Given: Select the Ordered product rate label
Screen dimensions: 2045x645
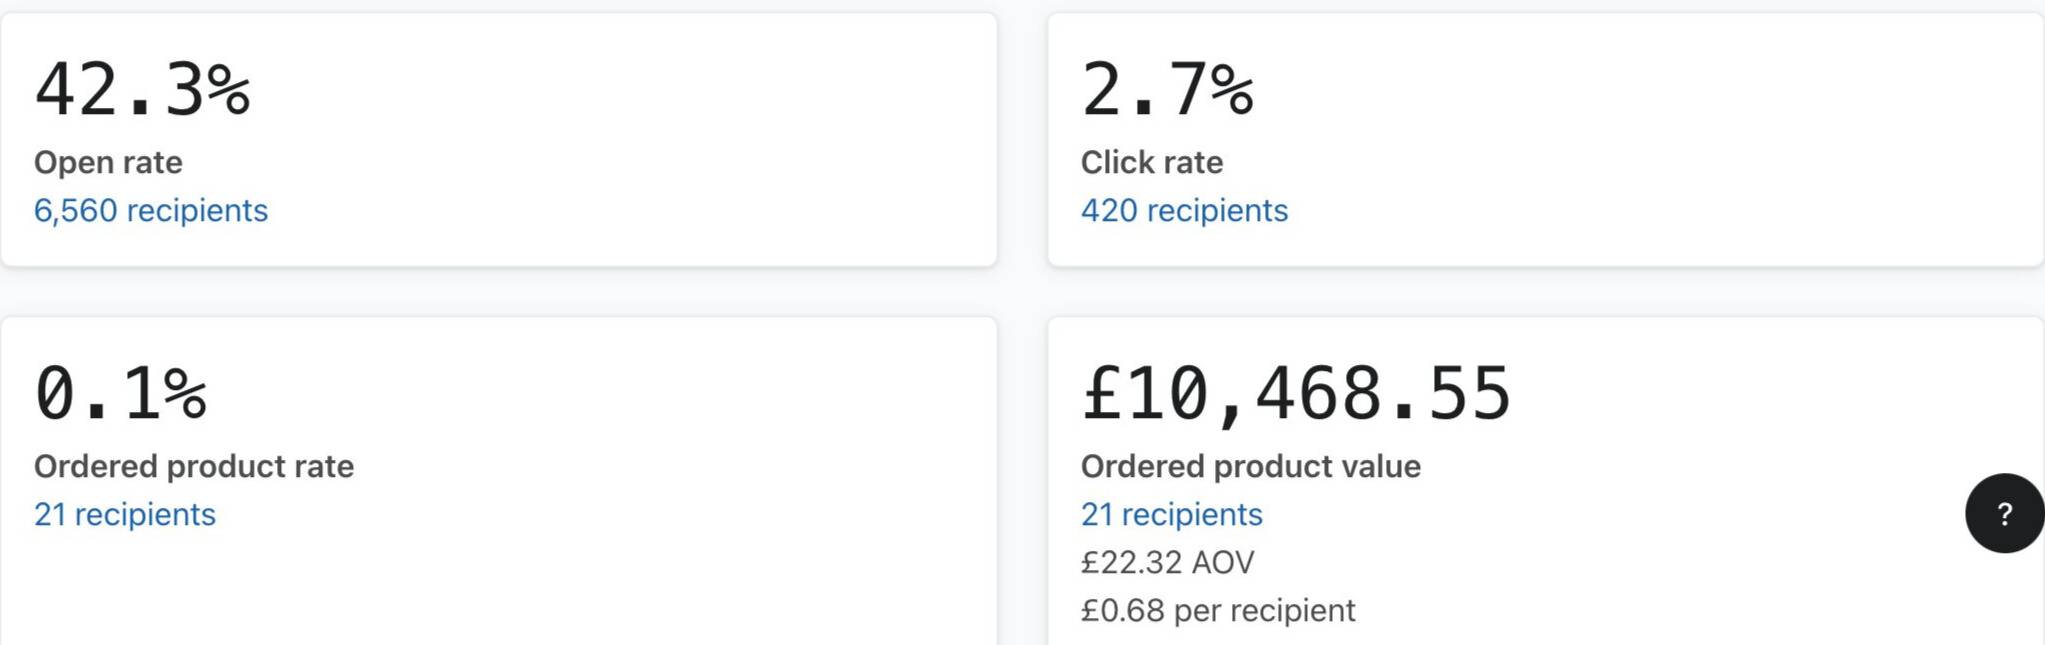Looking at the screenshot, I should coord(194,466).
